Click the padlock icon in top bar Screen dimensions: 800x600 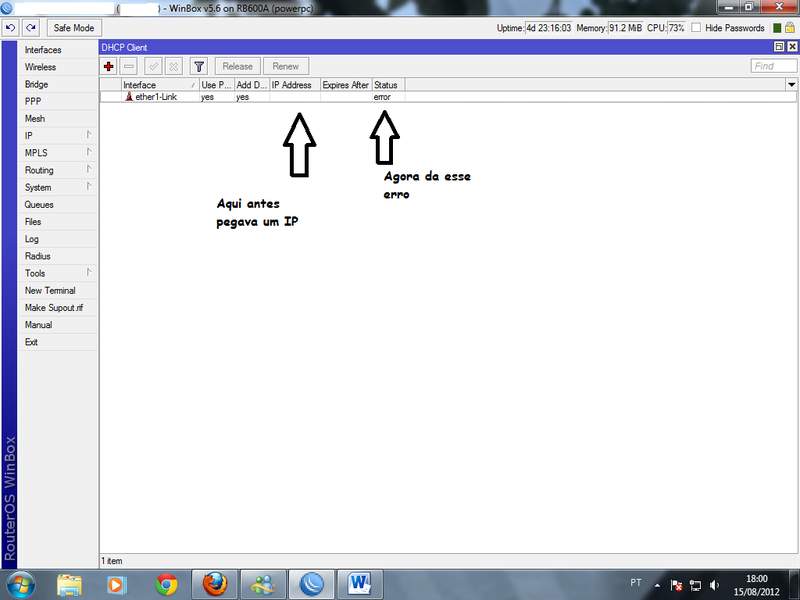point(790,28)
